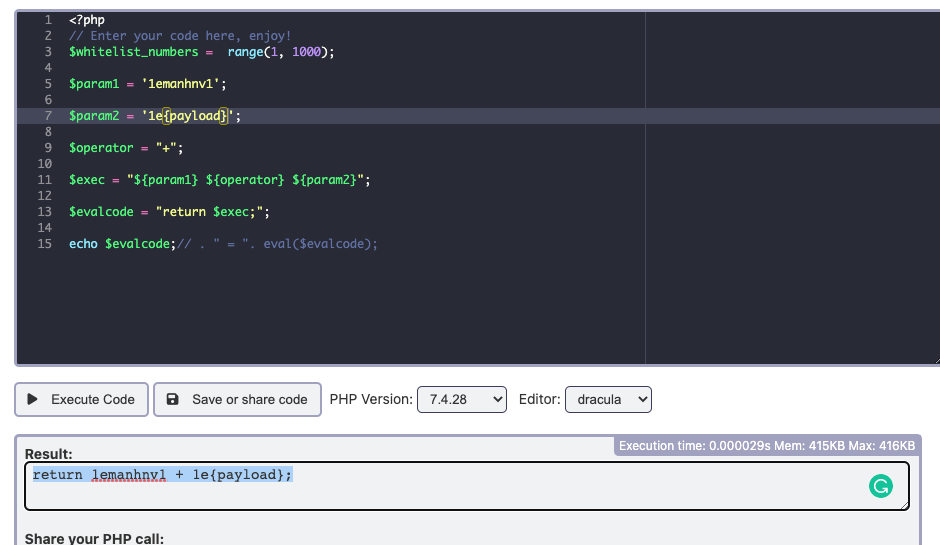Click the Grammarly icon in Result box
The image size is (940, 545).
[881, 486]
